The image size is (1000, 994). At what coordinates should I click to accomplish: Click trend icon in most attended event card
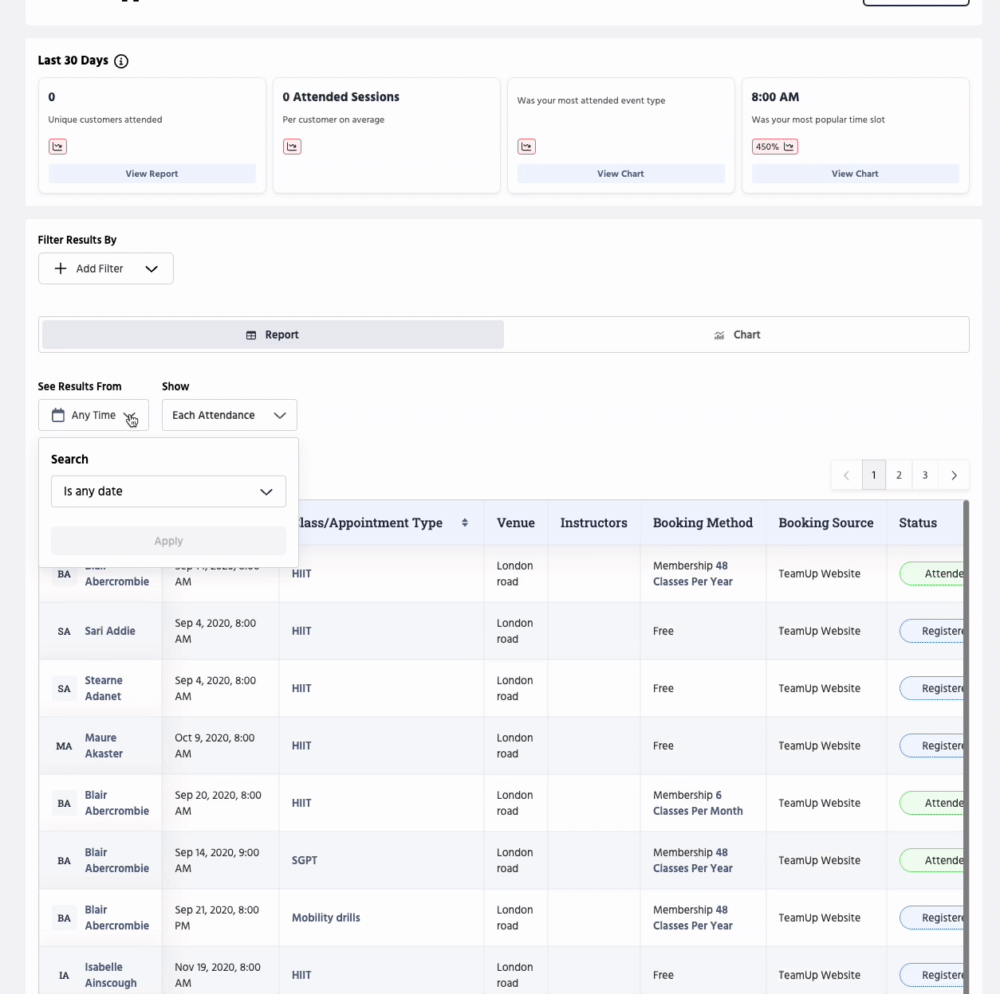(x=526, y=147)
